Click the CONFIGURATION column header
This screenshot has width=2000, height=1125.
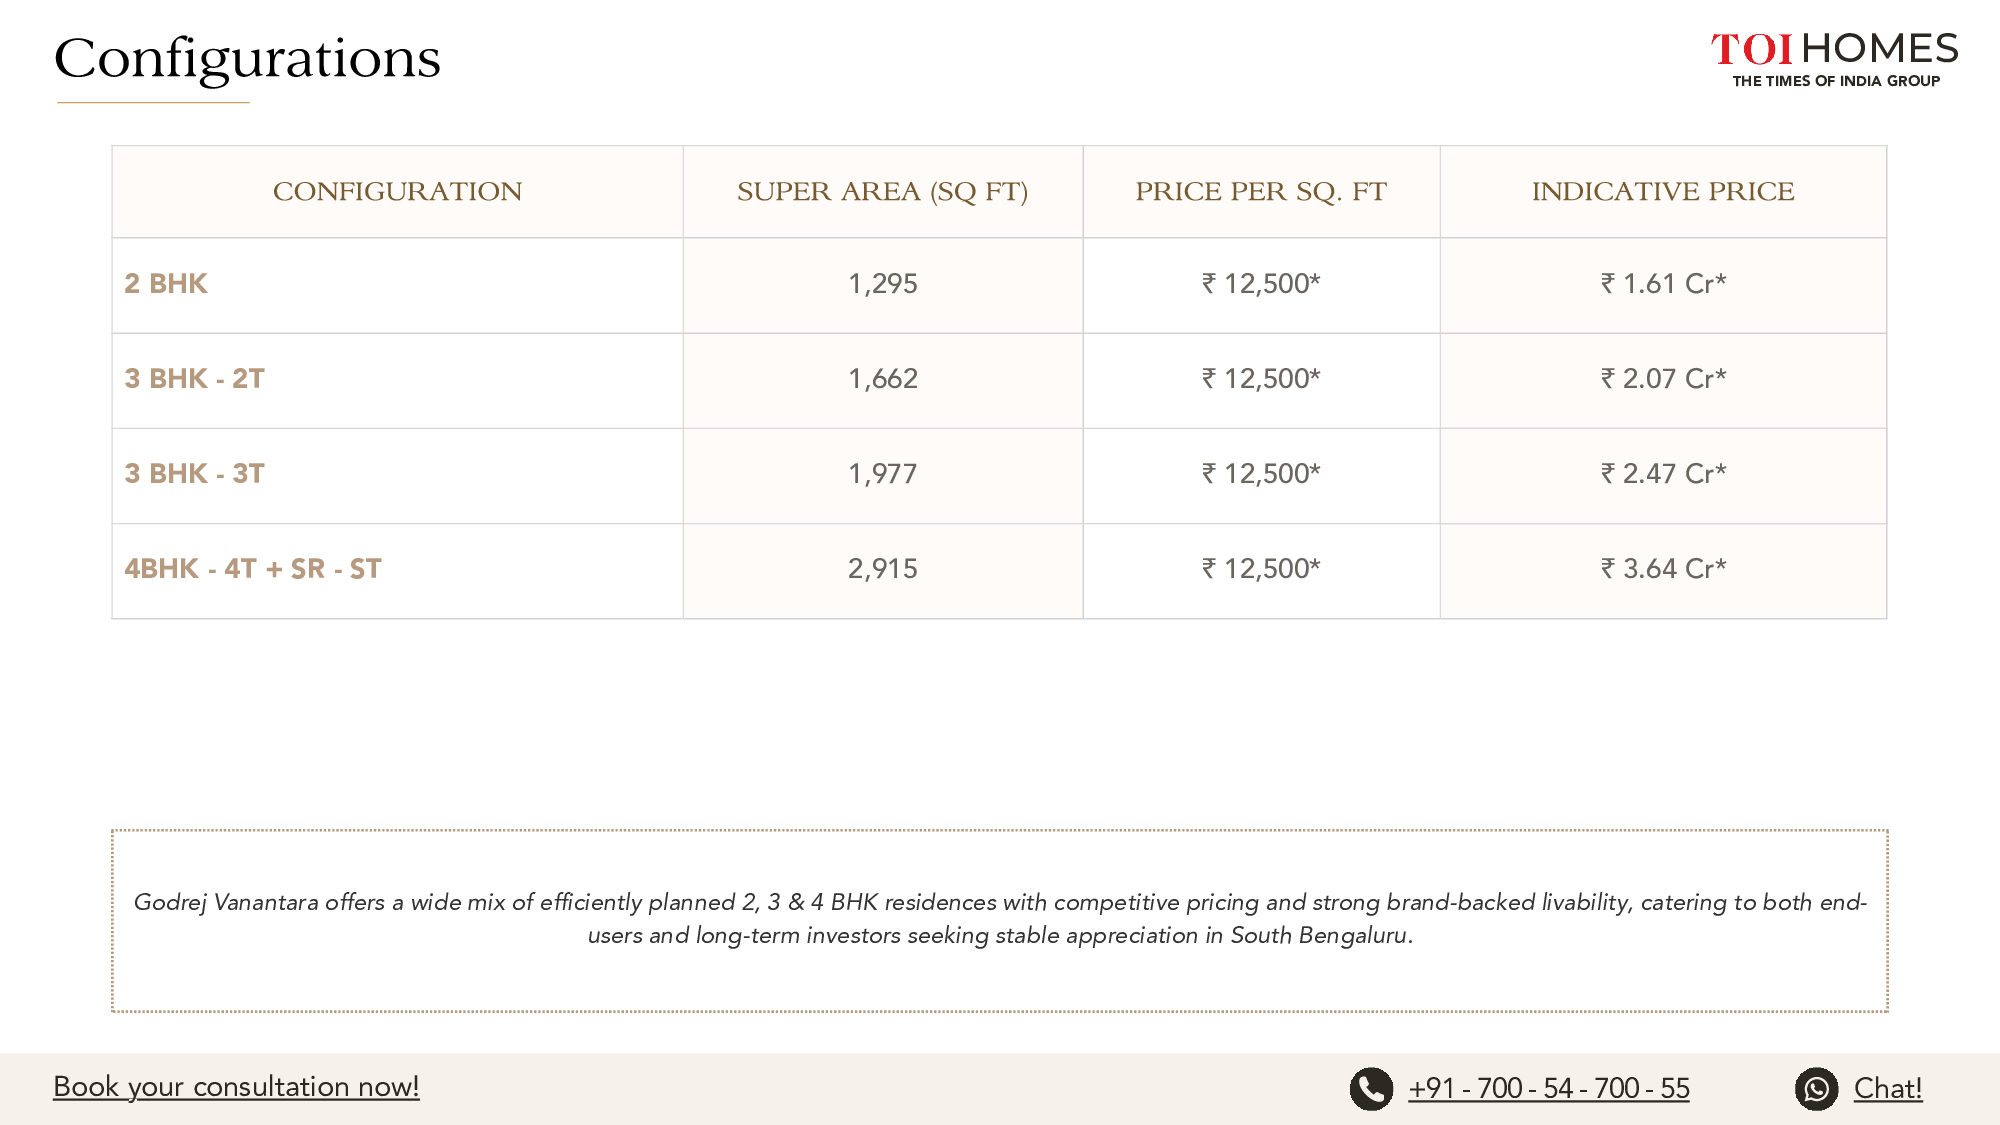tap(398, 192)
